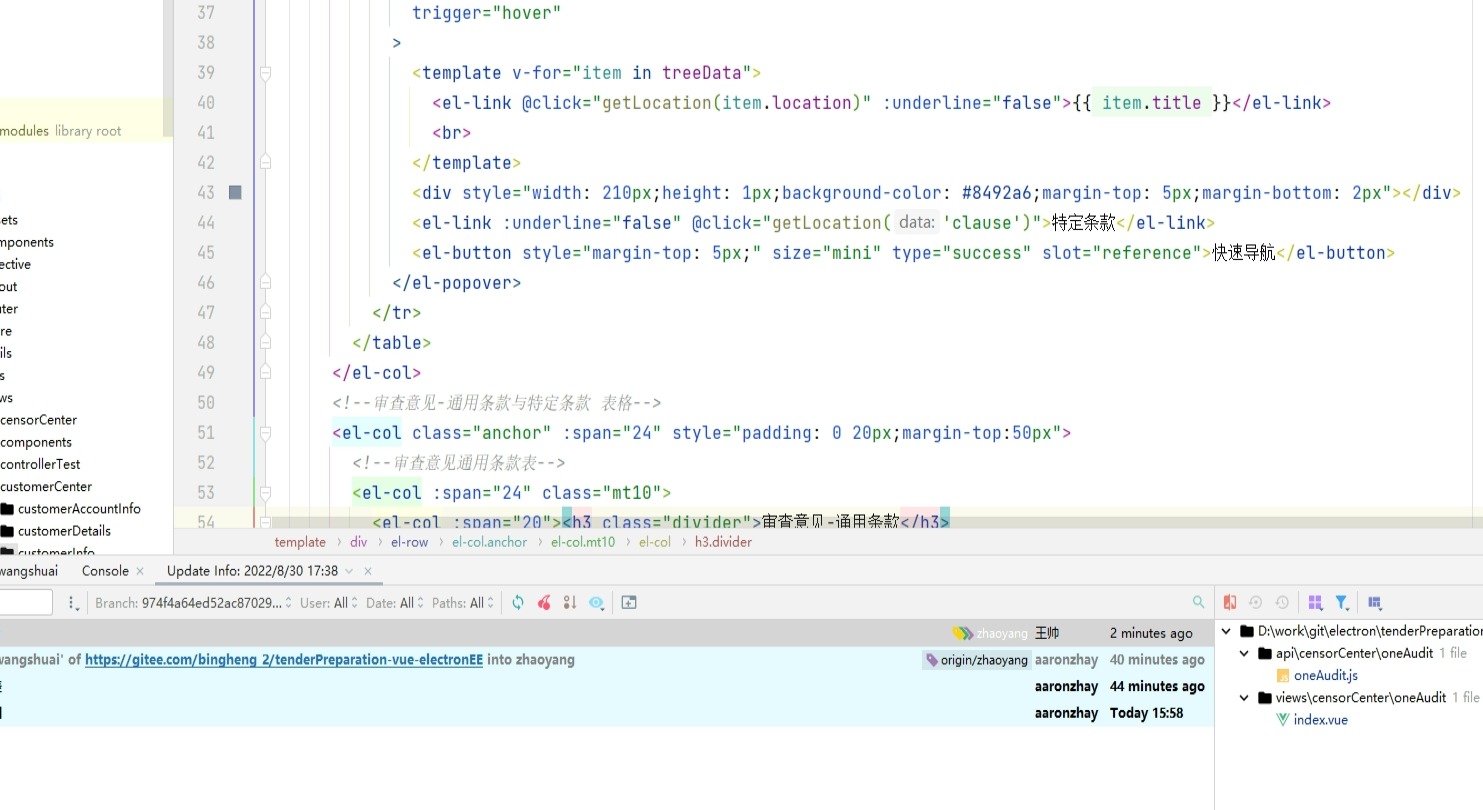Click the gutter marker on line 43
Image resolution: width=1483 pixels, height=810 pixels.
click(x=235, y=192)
